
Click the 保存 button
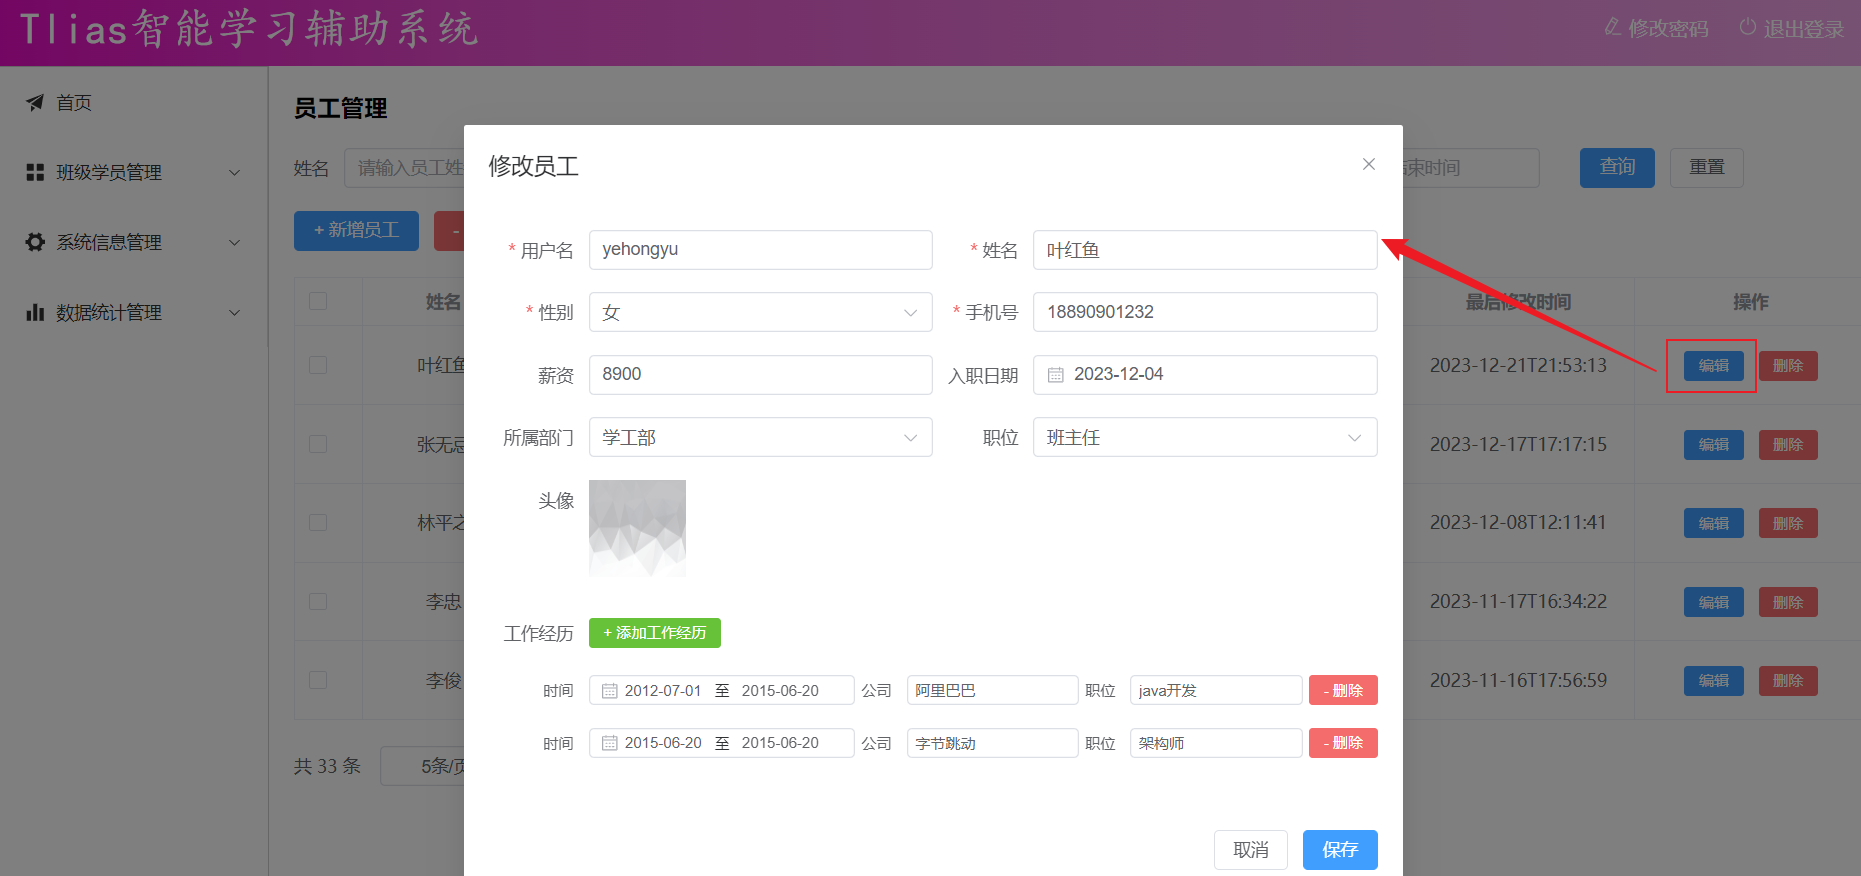[1340, 850]
